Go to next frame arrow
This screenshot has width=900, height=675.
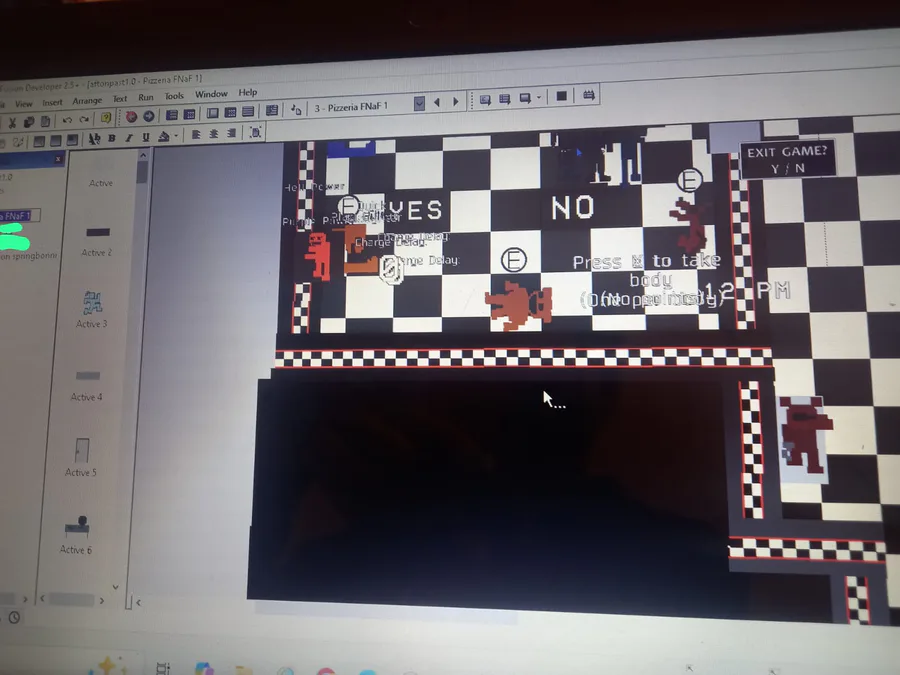(456, 102)
